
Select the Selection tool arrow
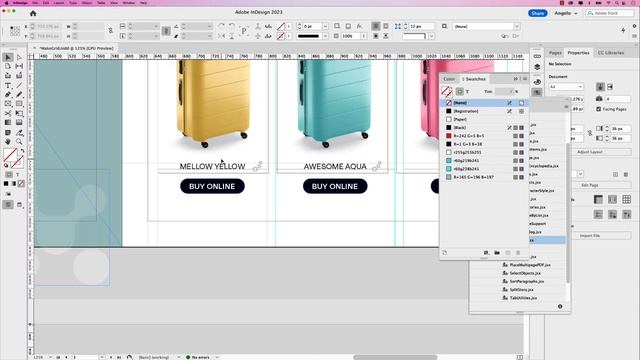click(8, 58)
